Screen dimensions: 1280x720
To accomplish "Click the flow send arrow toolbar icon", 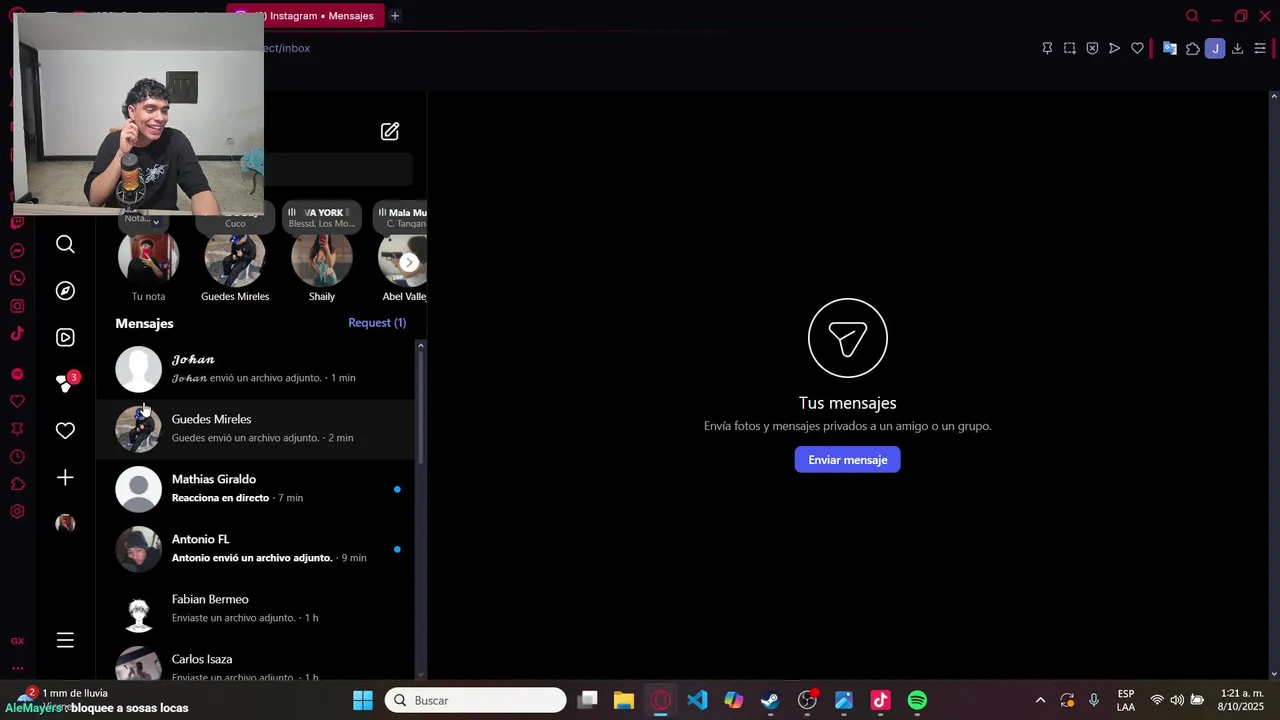I will (1114, 48).
